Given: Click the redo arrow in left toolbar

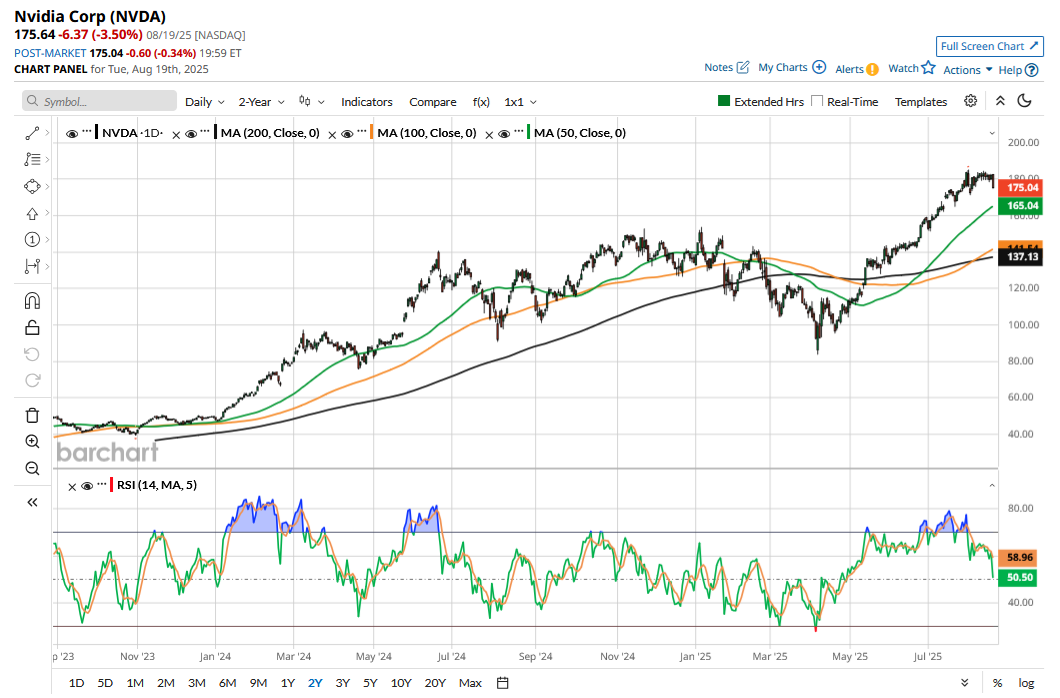Looking at the screenshot, I should (x=32, y=380).
